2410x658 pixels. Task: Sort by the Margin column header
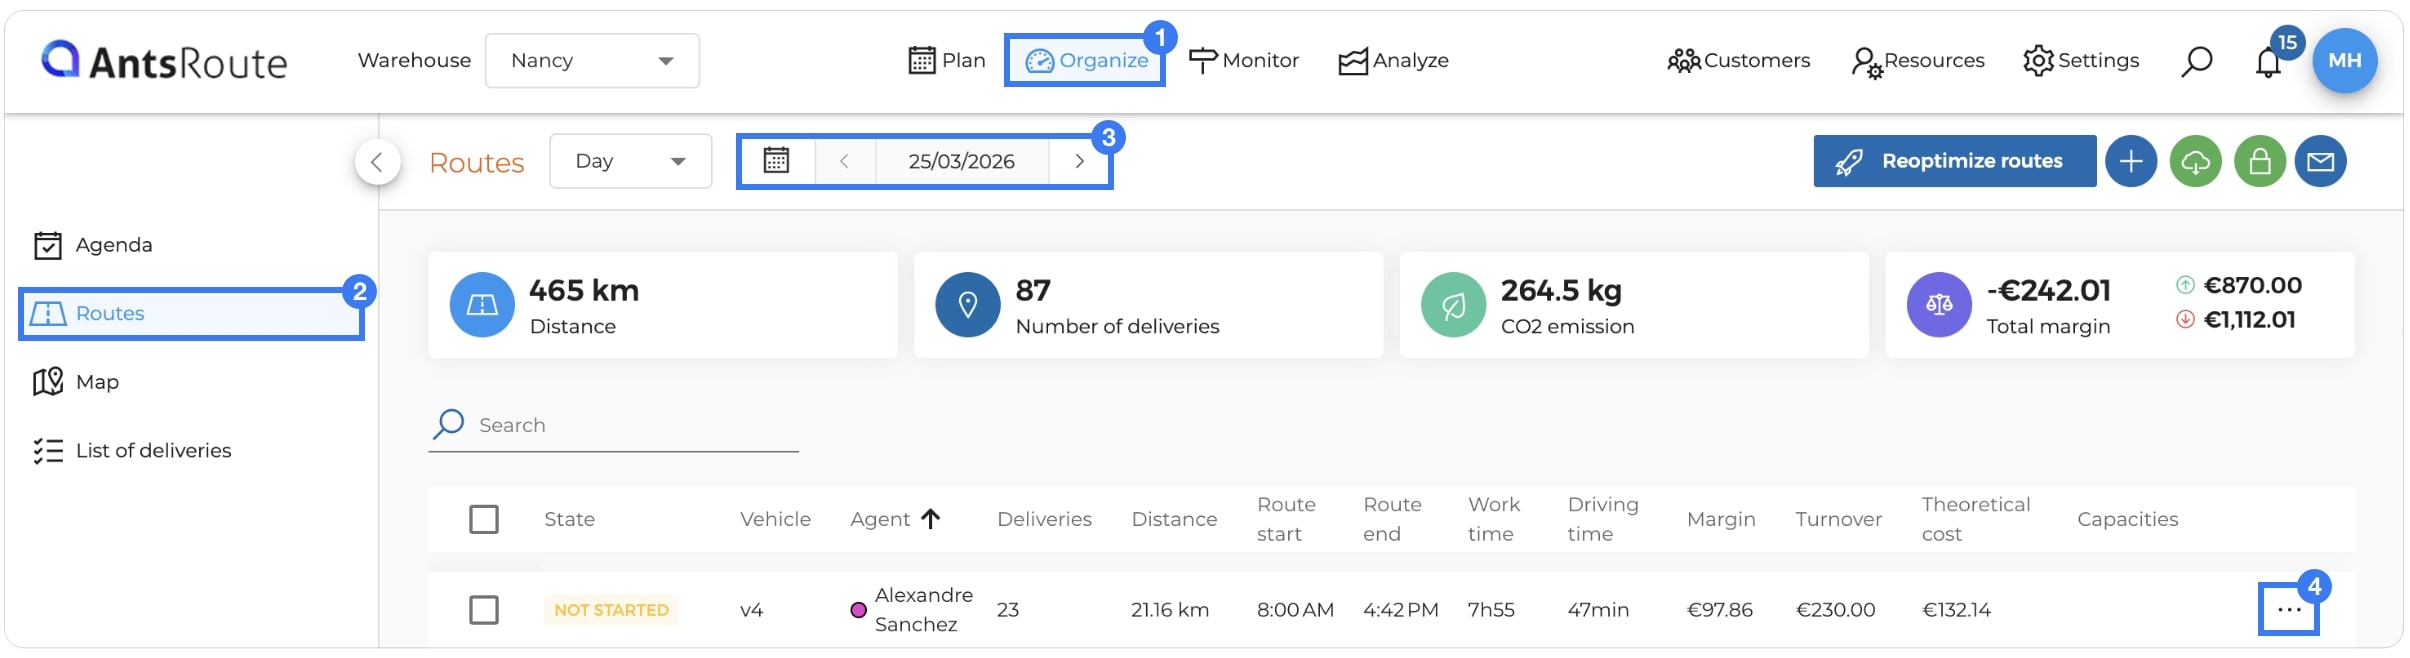pos(1721,519)
